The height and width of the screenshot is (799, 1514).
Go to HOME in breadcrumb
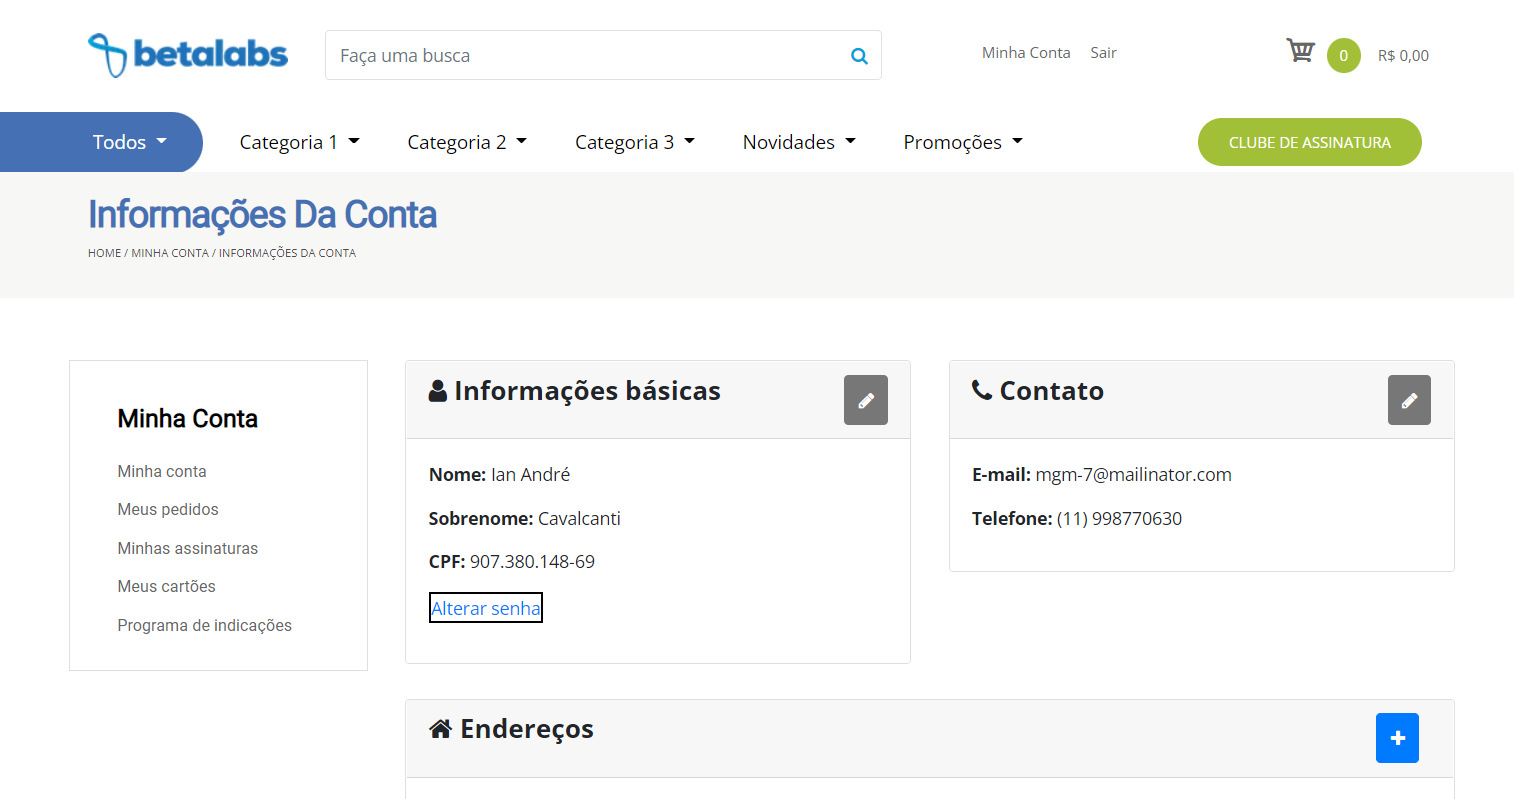click(x=104, y=253)
